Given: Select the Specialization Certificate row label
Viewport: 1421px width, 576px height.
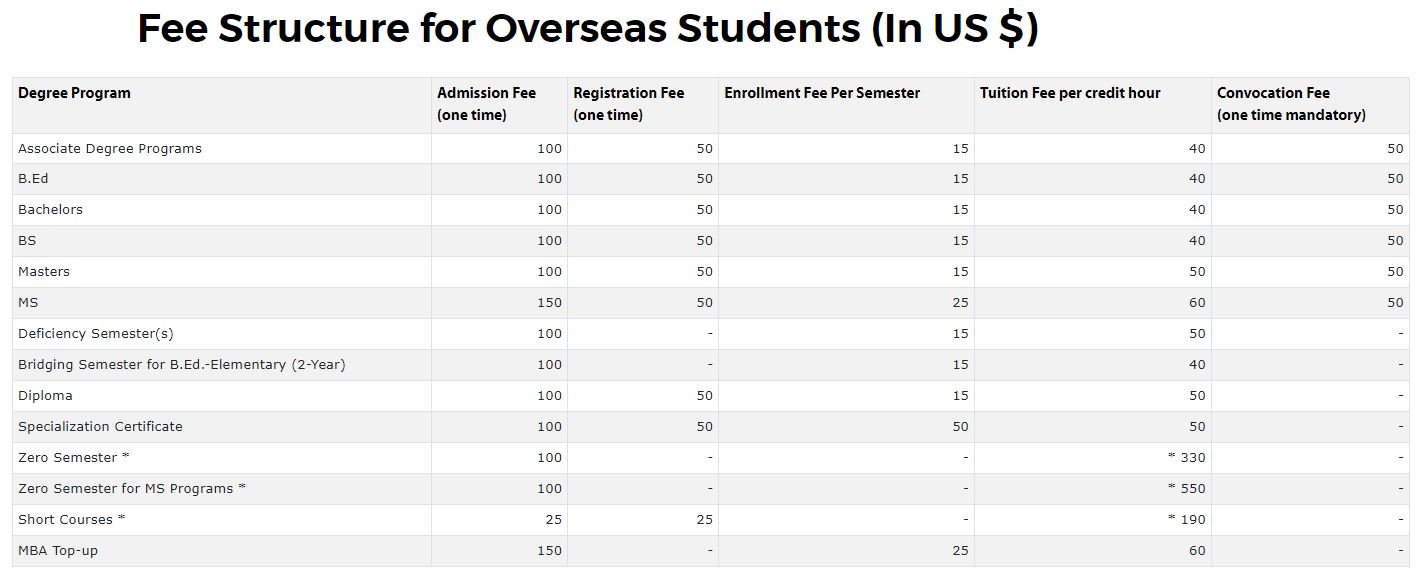Looking at the screenshot, I should (x=100, y=427).
